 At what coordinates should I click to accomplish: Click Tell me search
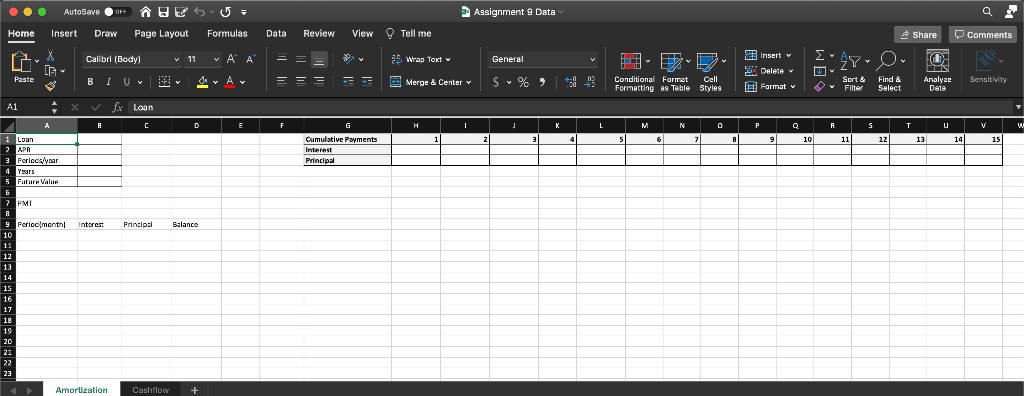(409, 33)
